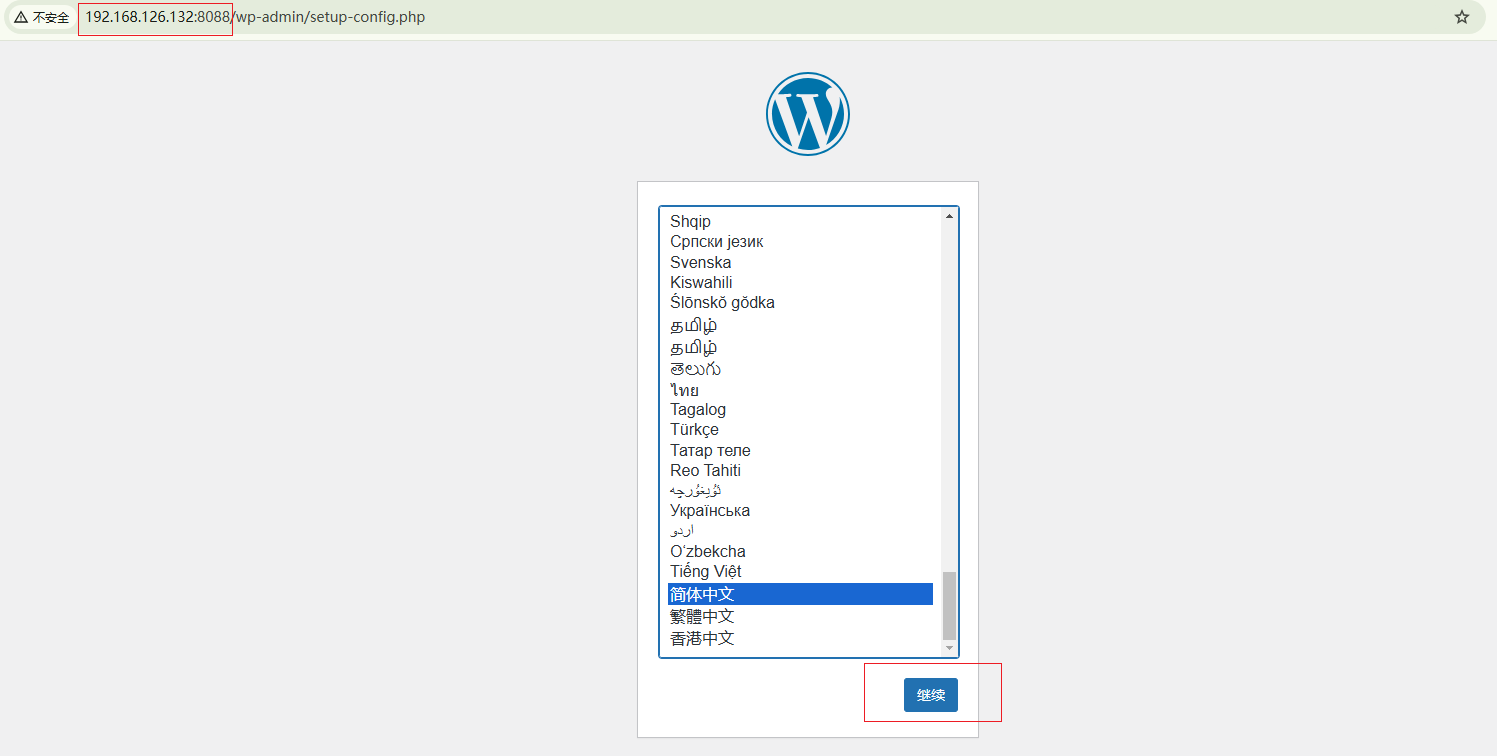Click the WordPress logo

point(808,113)
